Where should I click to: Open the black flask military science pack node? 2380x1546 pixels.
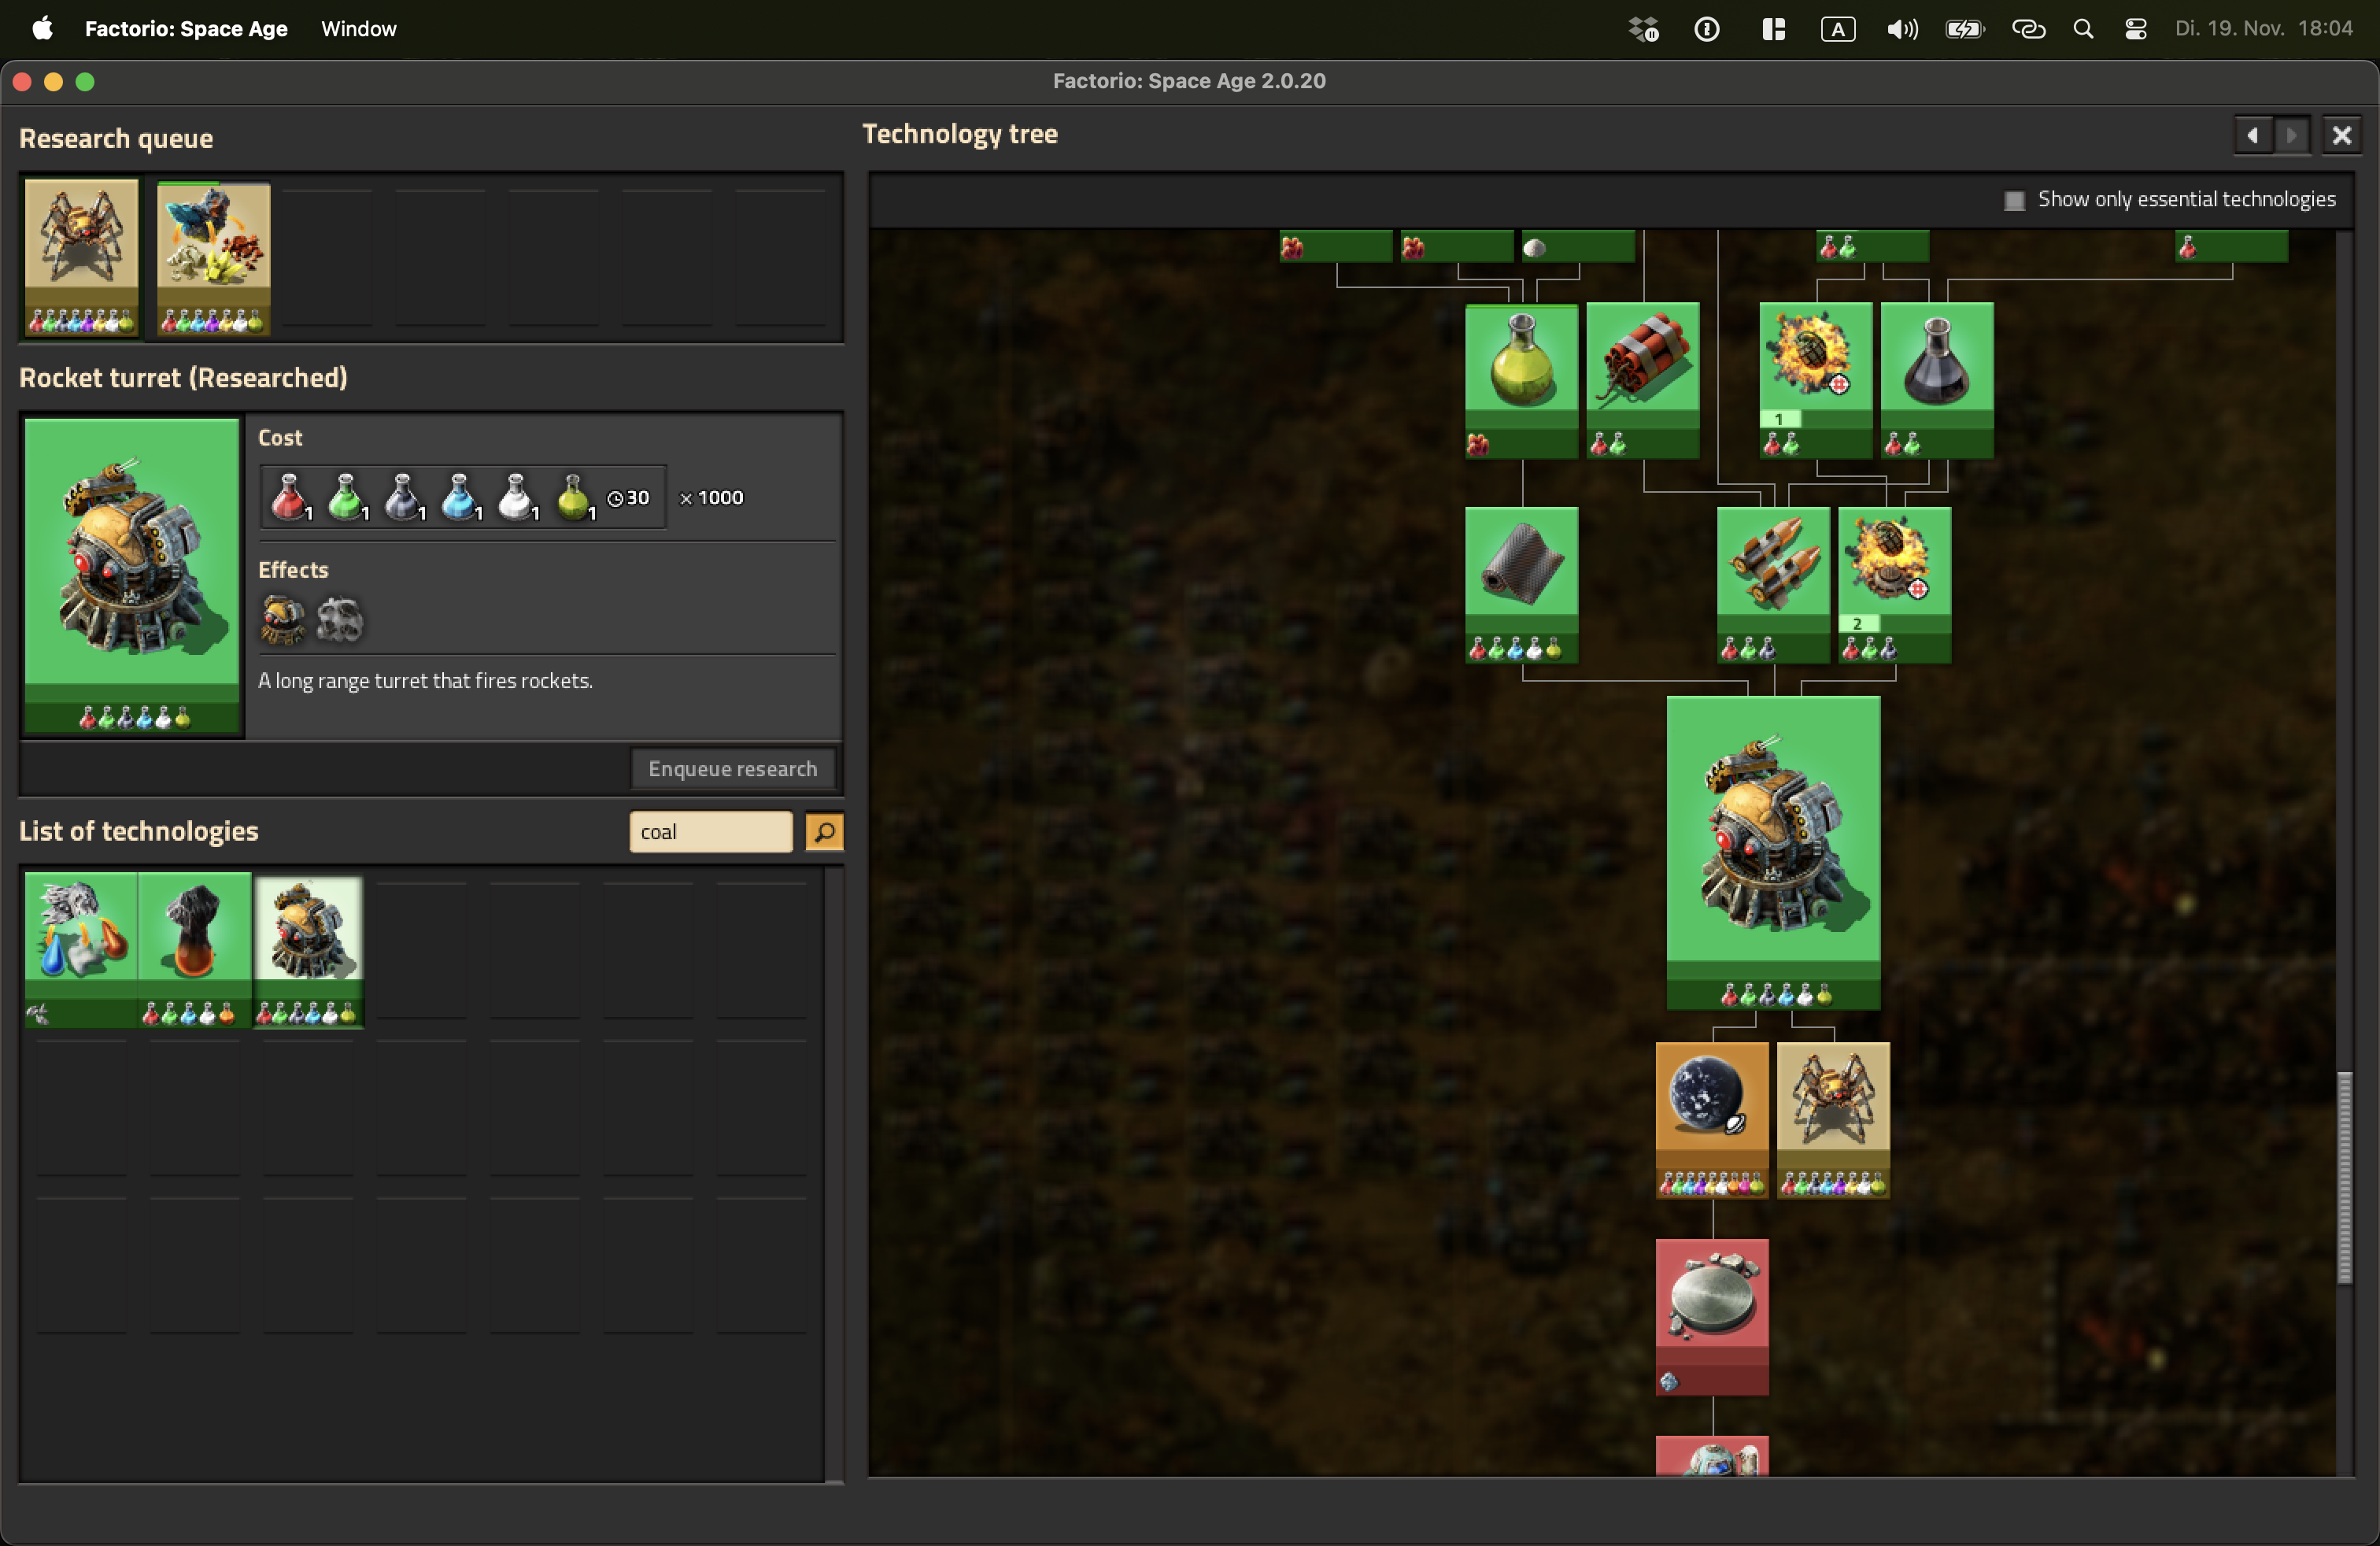pos(1936,380)
